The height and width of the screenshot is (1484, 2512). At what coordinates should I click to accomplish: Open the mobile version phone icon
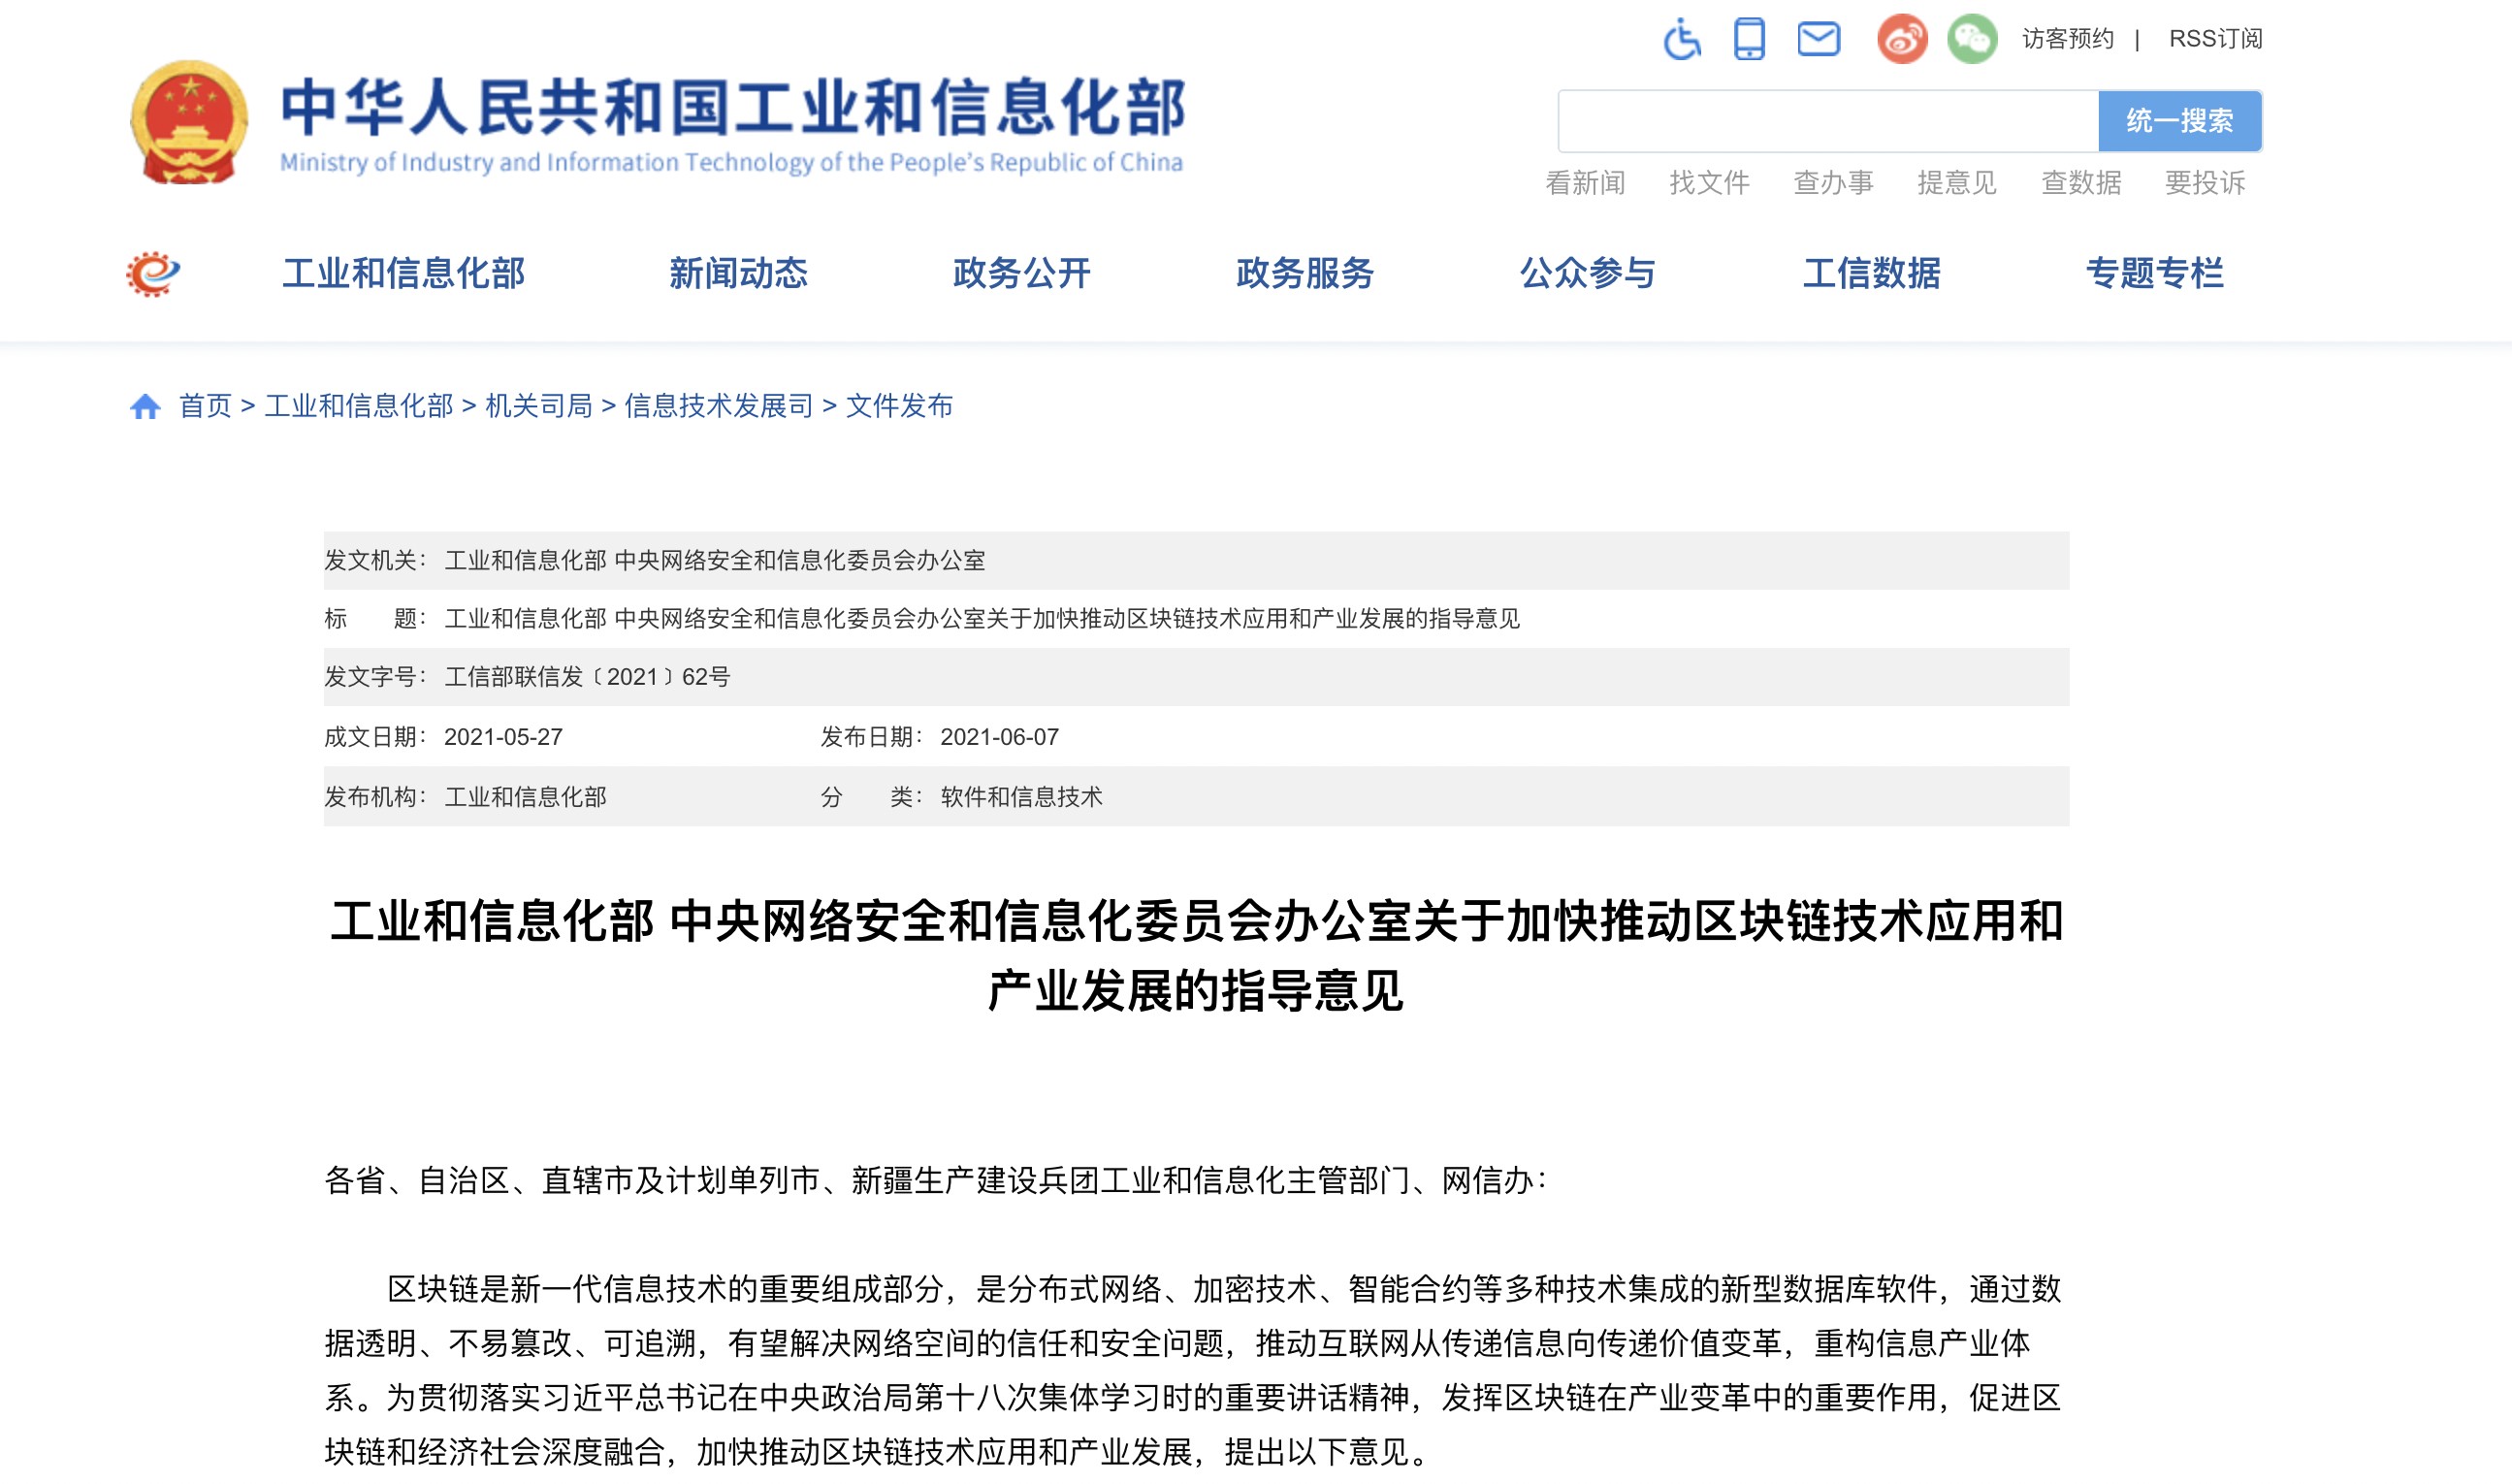point(1749,39)
